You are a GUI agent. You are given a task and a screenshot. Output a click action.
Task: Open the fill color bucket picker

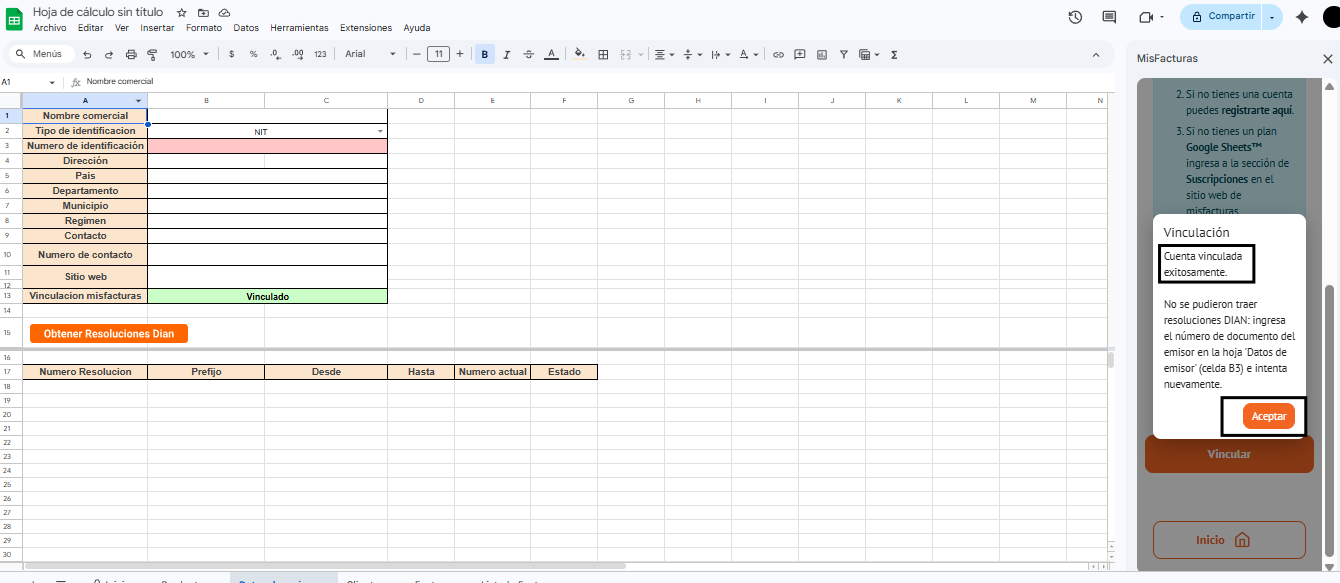[581, 54]
